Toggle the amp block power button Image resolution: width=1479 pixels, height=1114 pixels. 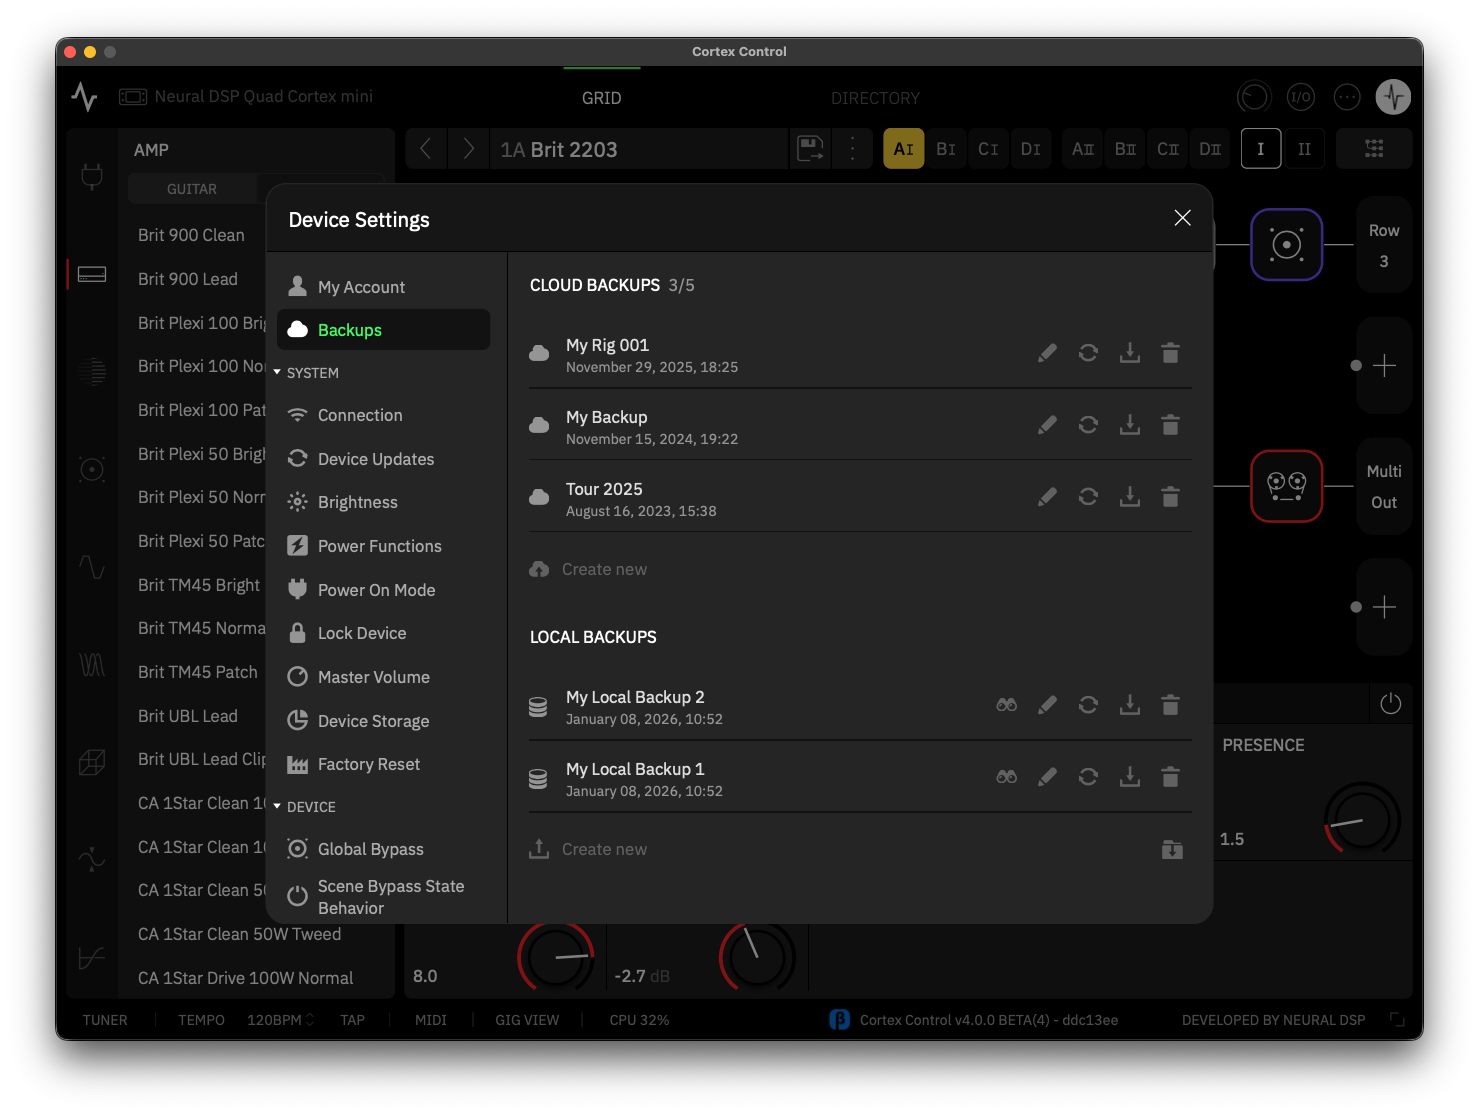point(1390,704)
